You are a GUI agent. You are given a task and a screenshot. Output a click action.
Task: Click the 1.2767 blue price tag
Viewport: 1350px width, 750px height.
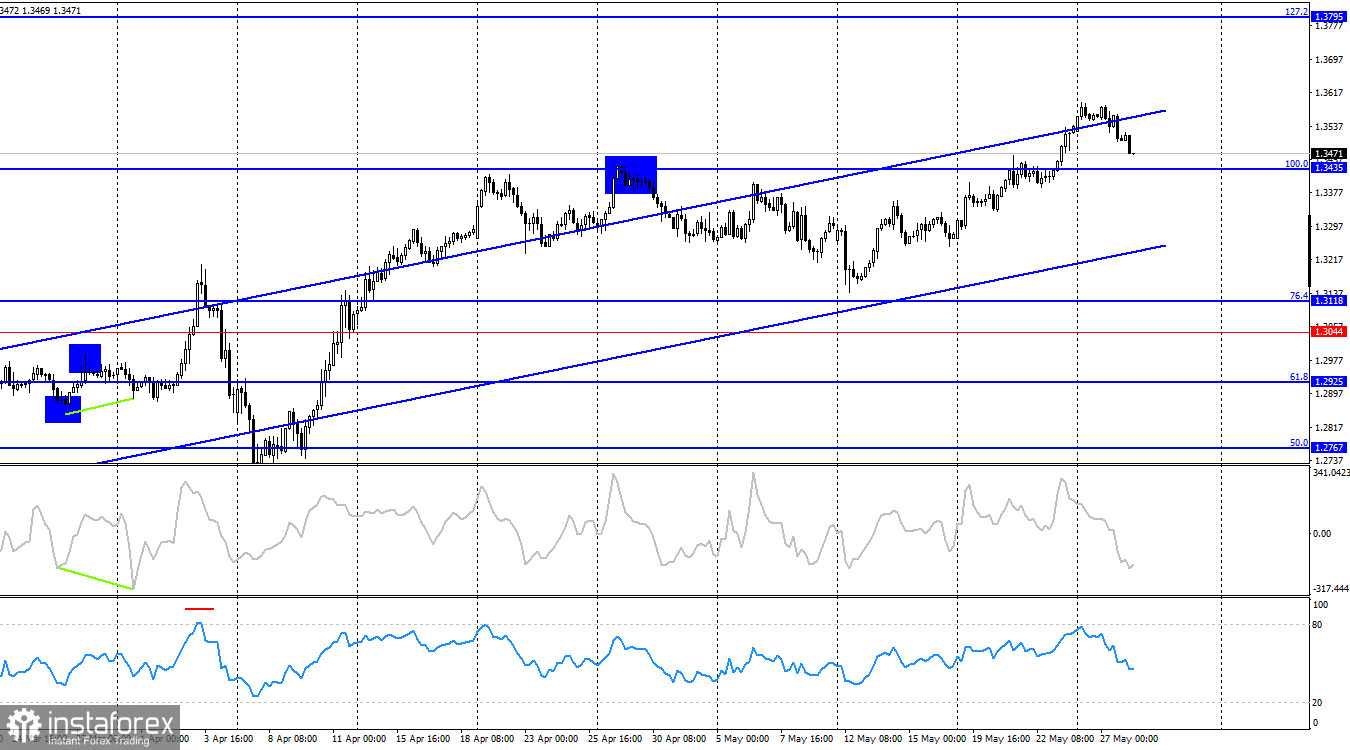pyautogui.click(x=1329, y=448)
